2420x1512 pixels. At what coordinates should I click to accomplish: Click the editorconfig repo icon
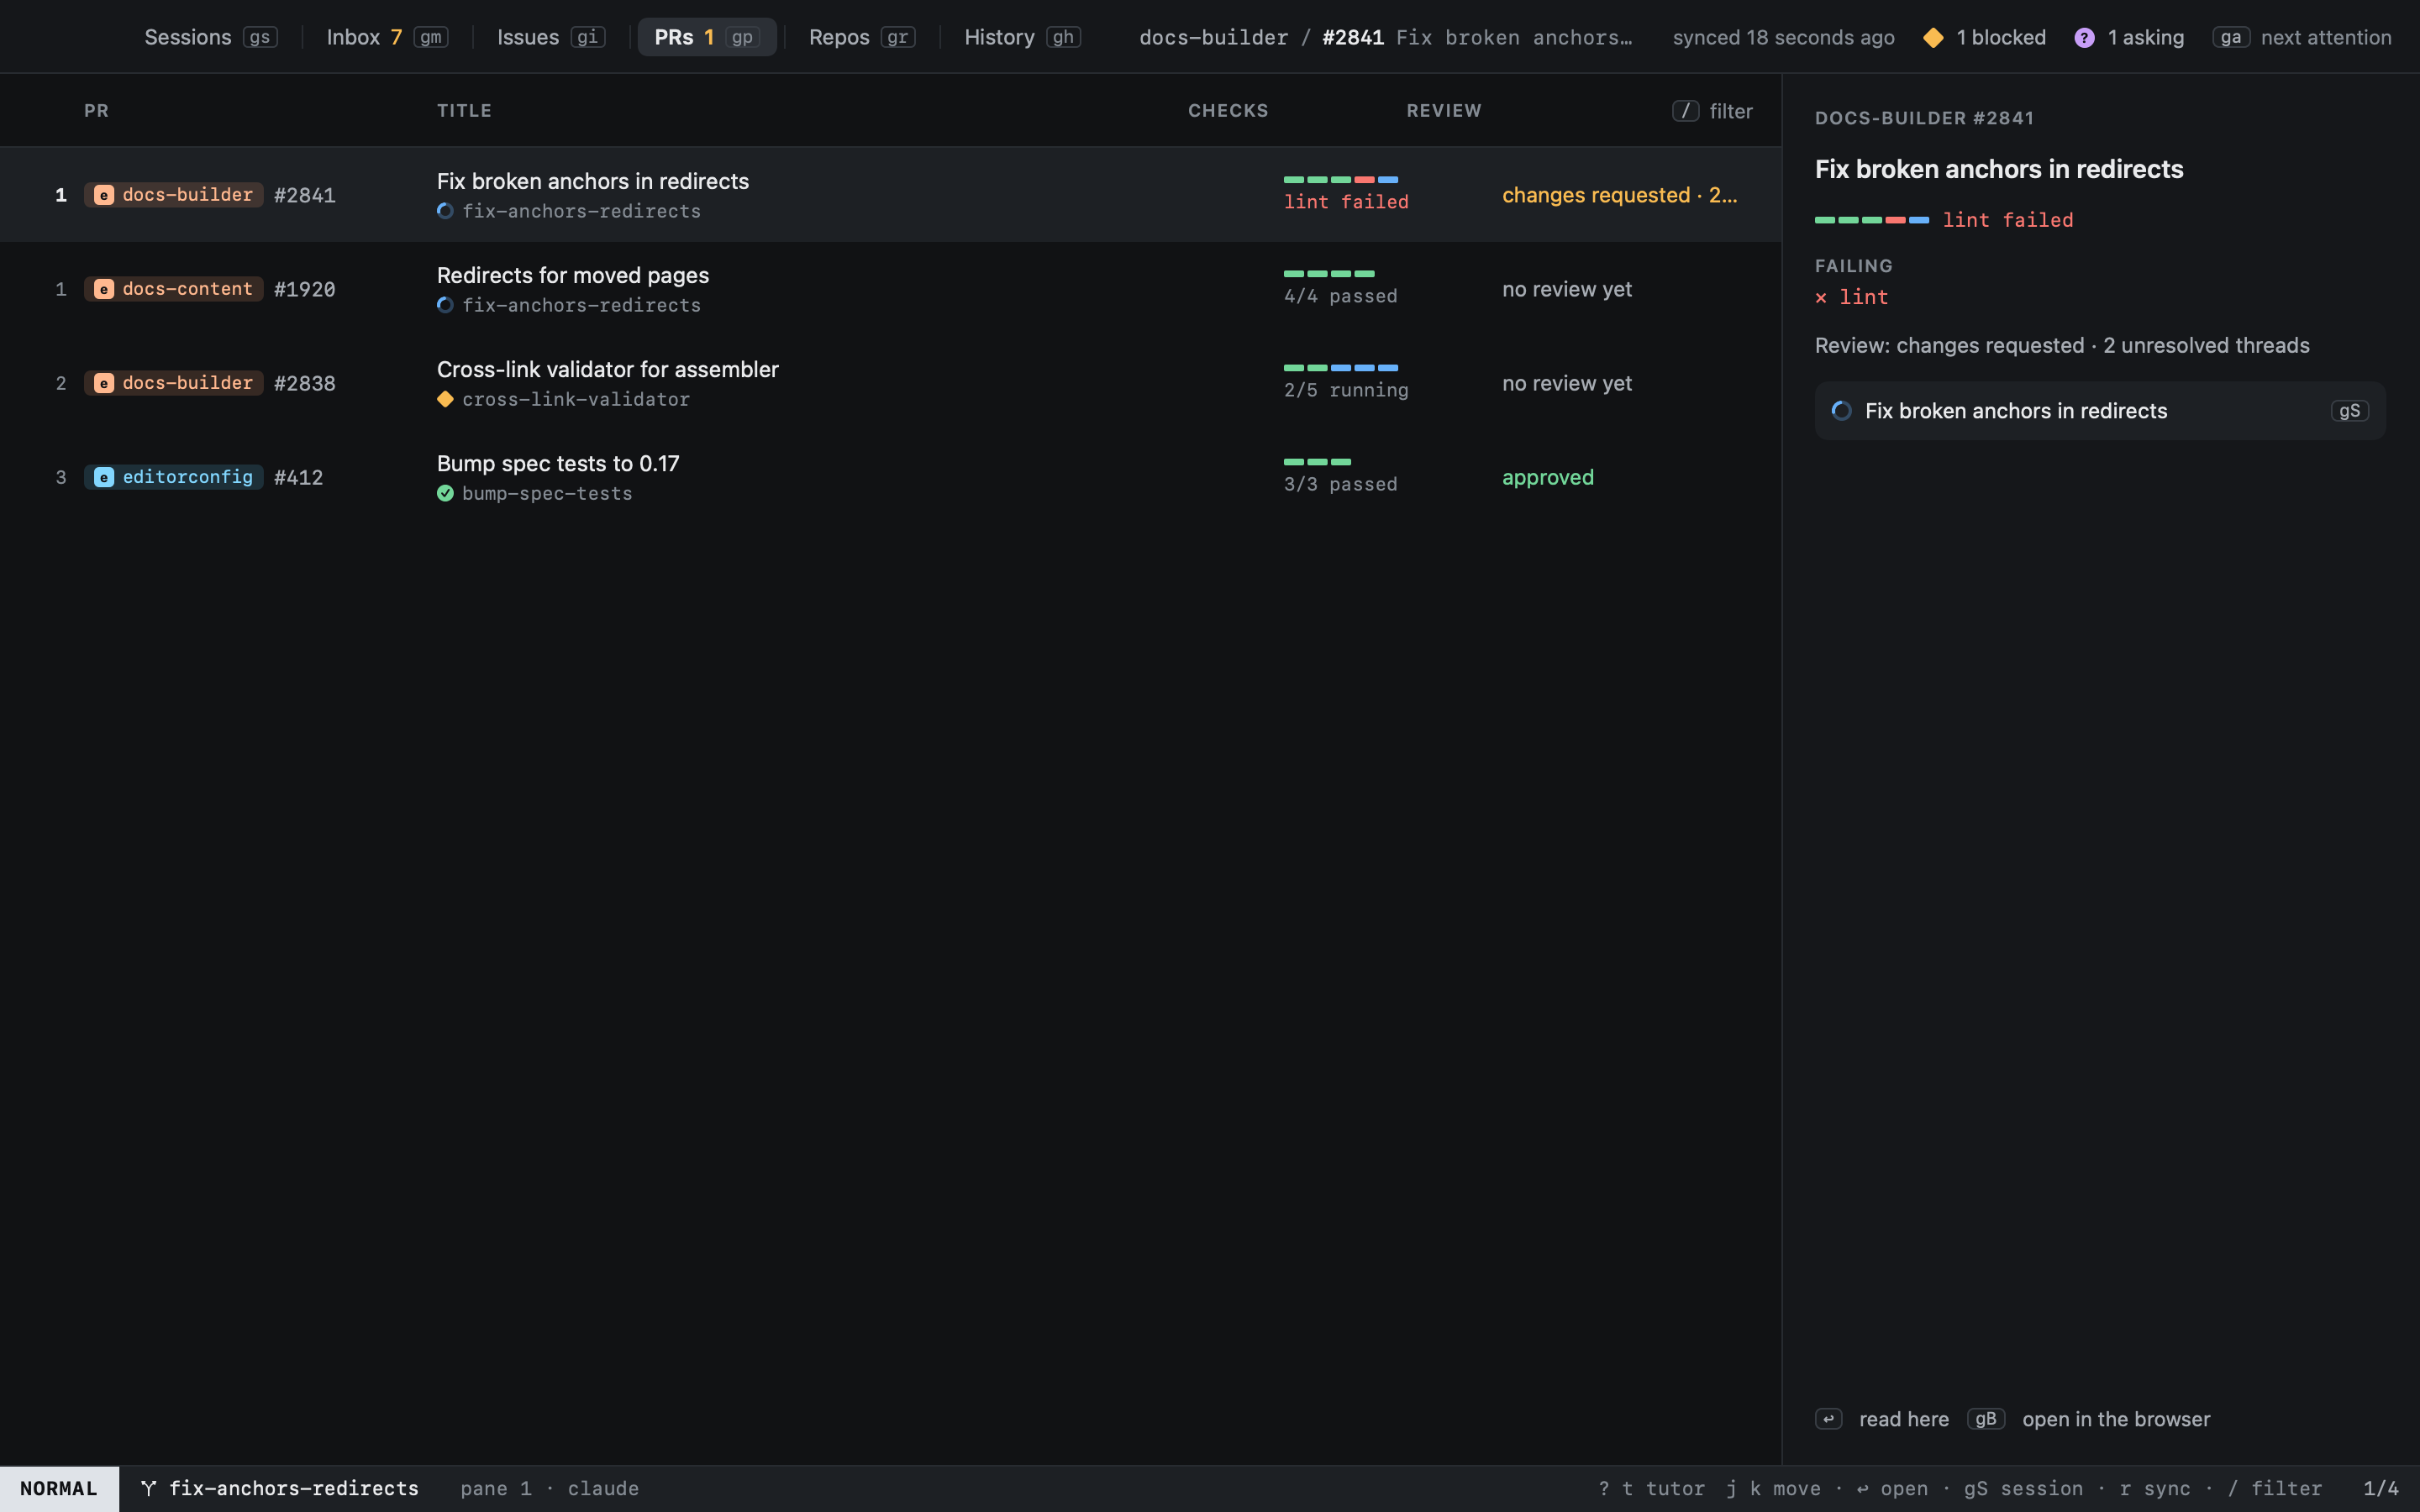pos(103,477)
